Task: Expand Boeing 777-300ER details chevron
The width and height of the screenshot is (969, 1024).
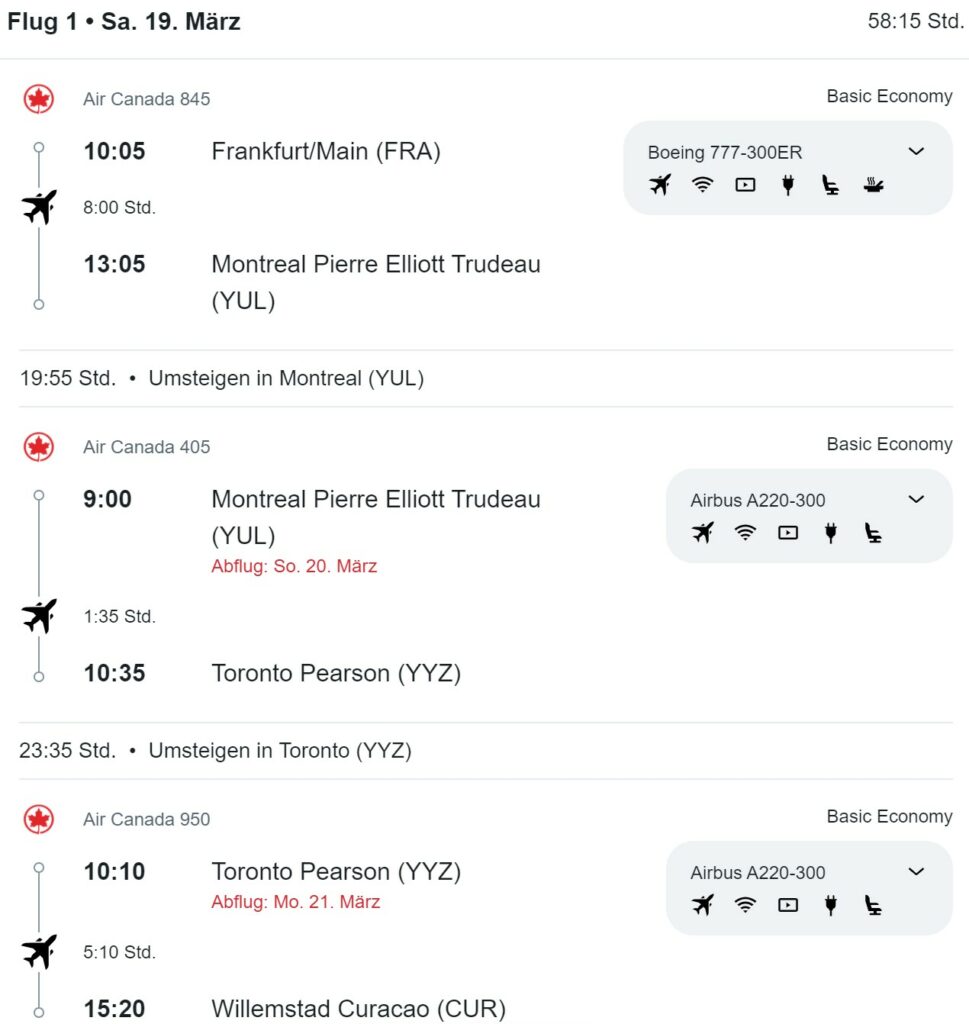Action: [x=916, y=152]
